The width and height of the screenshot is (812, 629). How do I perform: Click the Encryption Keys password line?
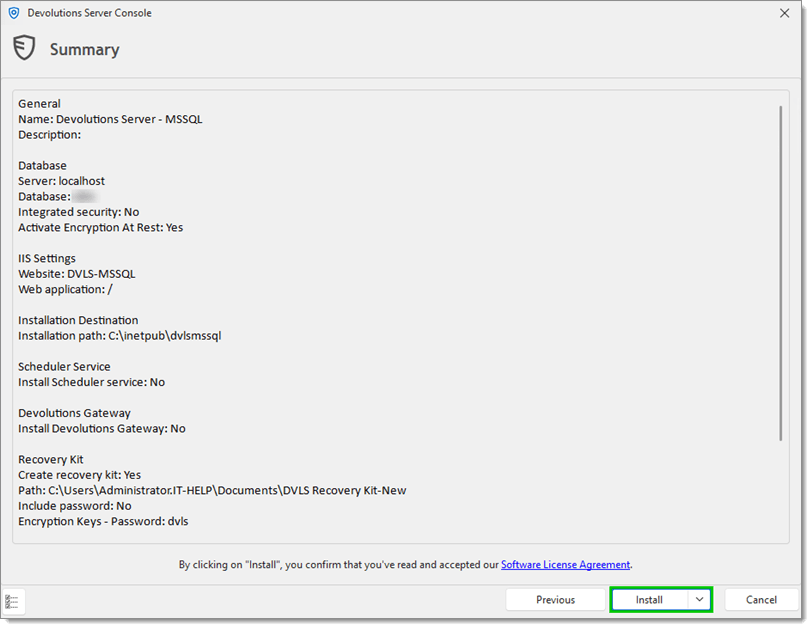102,521
